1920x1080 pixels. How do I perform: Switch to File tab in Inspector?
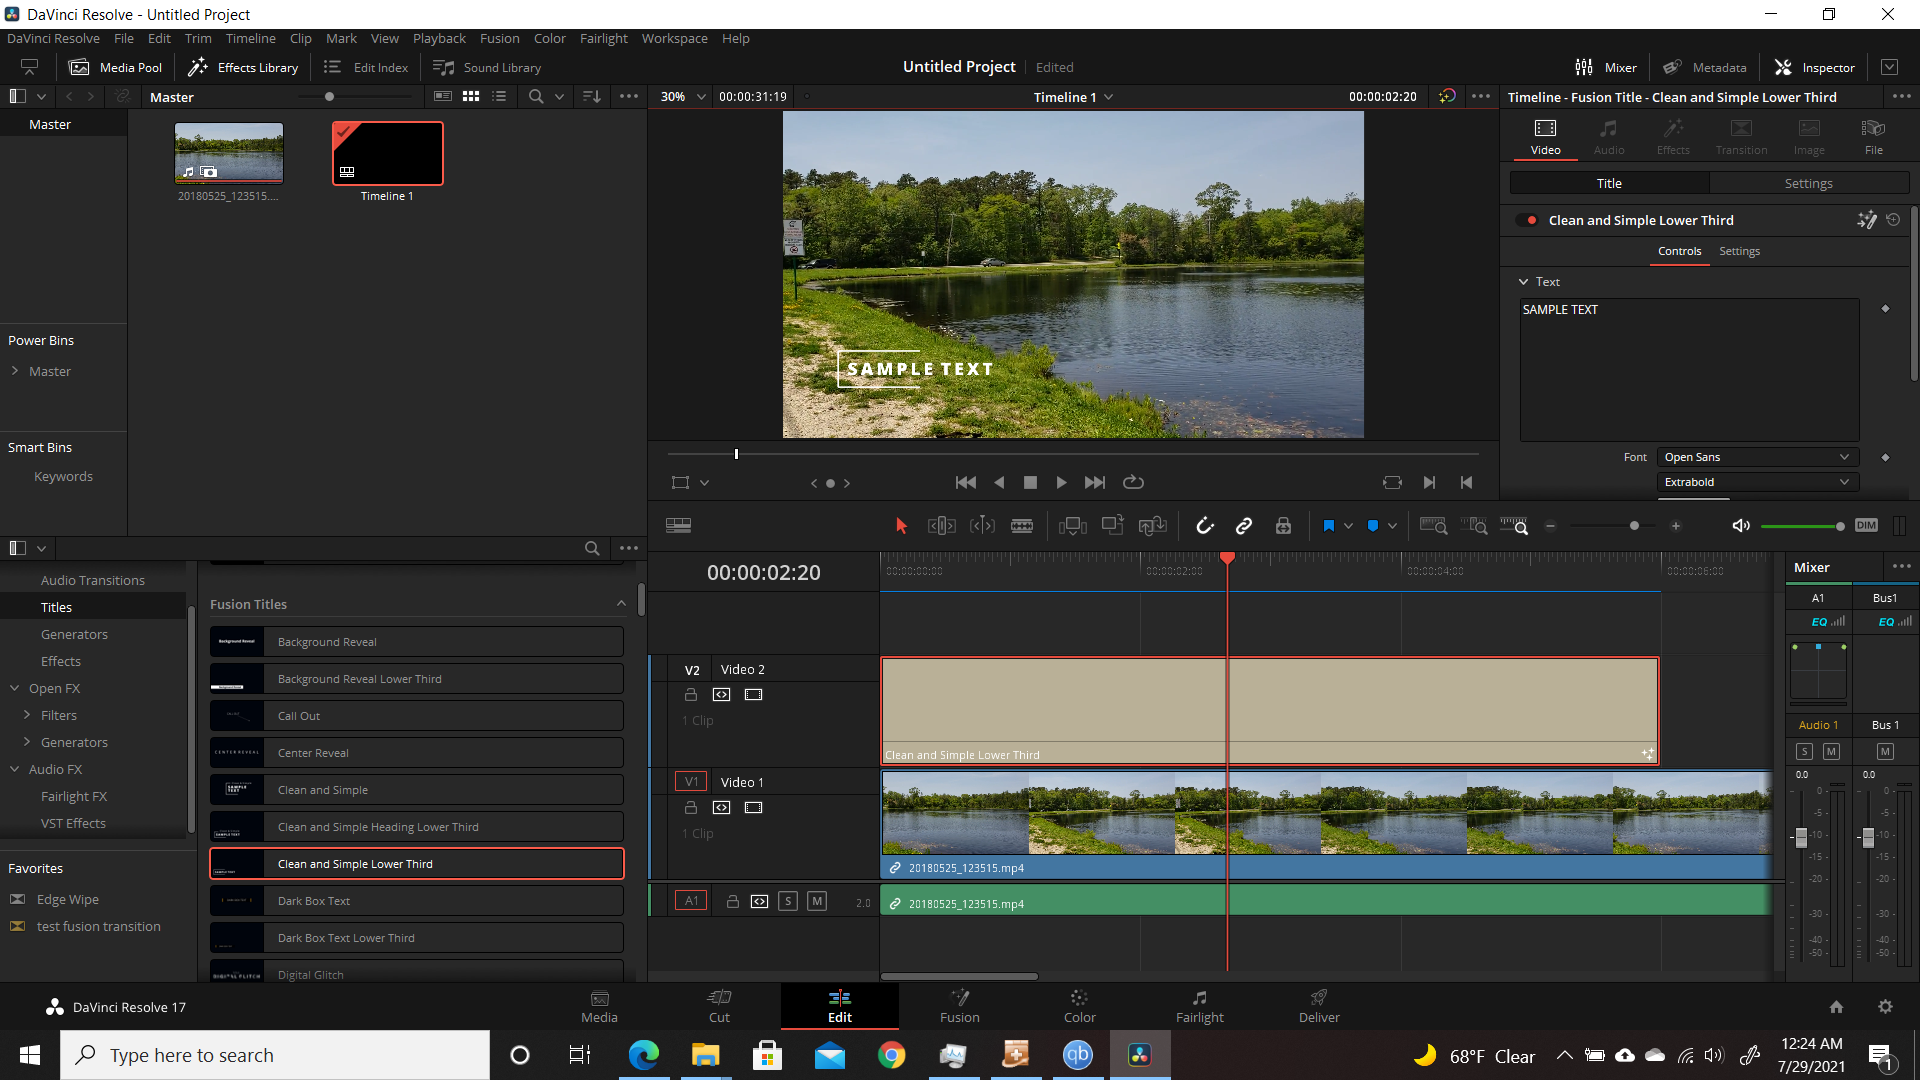tap(1873, 137)
